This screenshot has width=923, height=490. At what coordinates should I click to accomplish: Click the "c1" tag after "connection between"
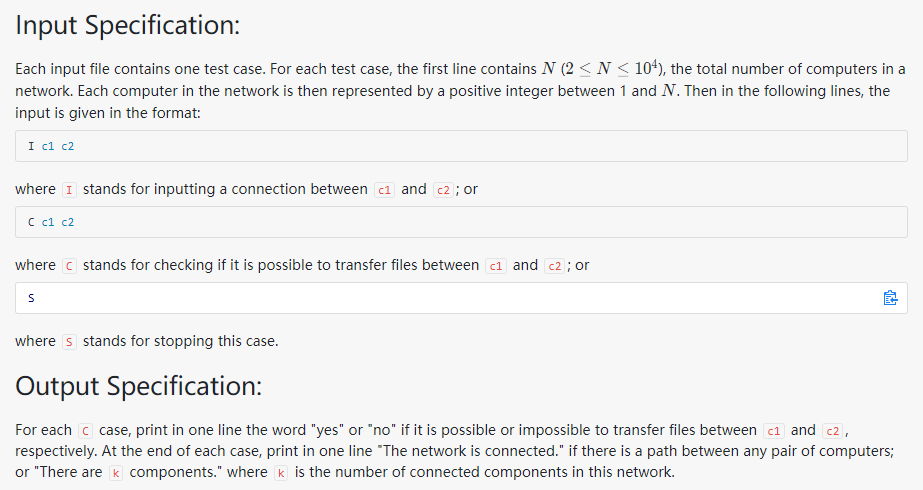384,190
